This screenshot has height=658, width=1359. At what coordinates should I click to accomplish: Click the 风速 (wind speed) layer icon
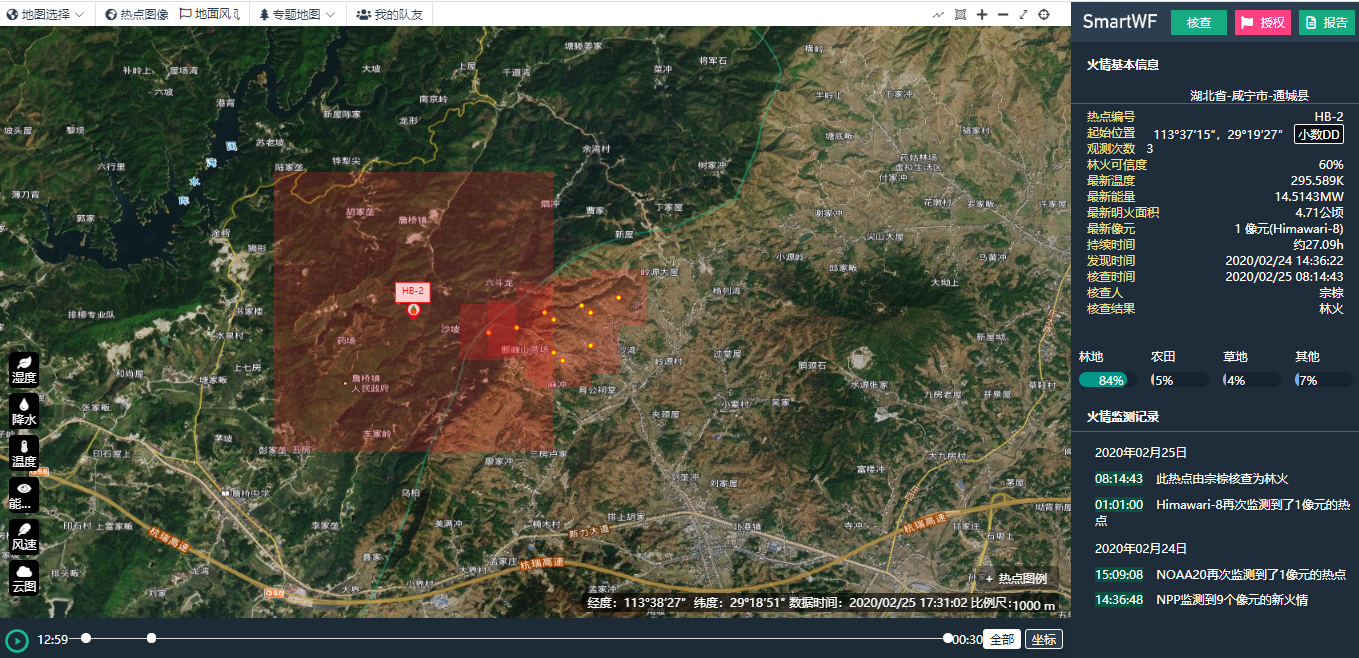point(24,536)
